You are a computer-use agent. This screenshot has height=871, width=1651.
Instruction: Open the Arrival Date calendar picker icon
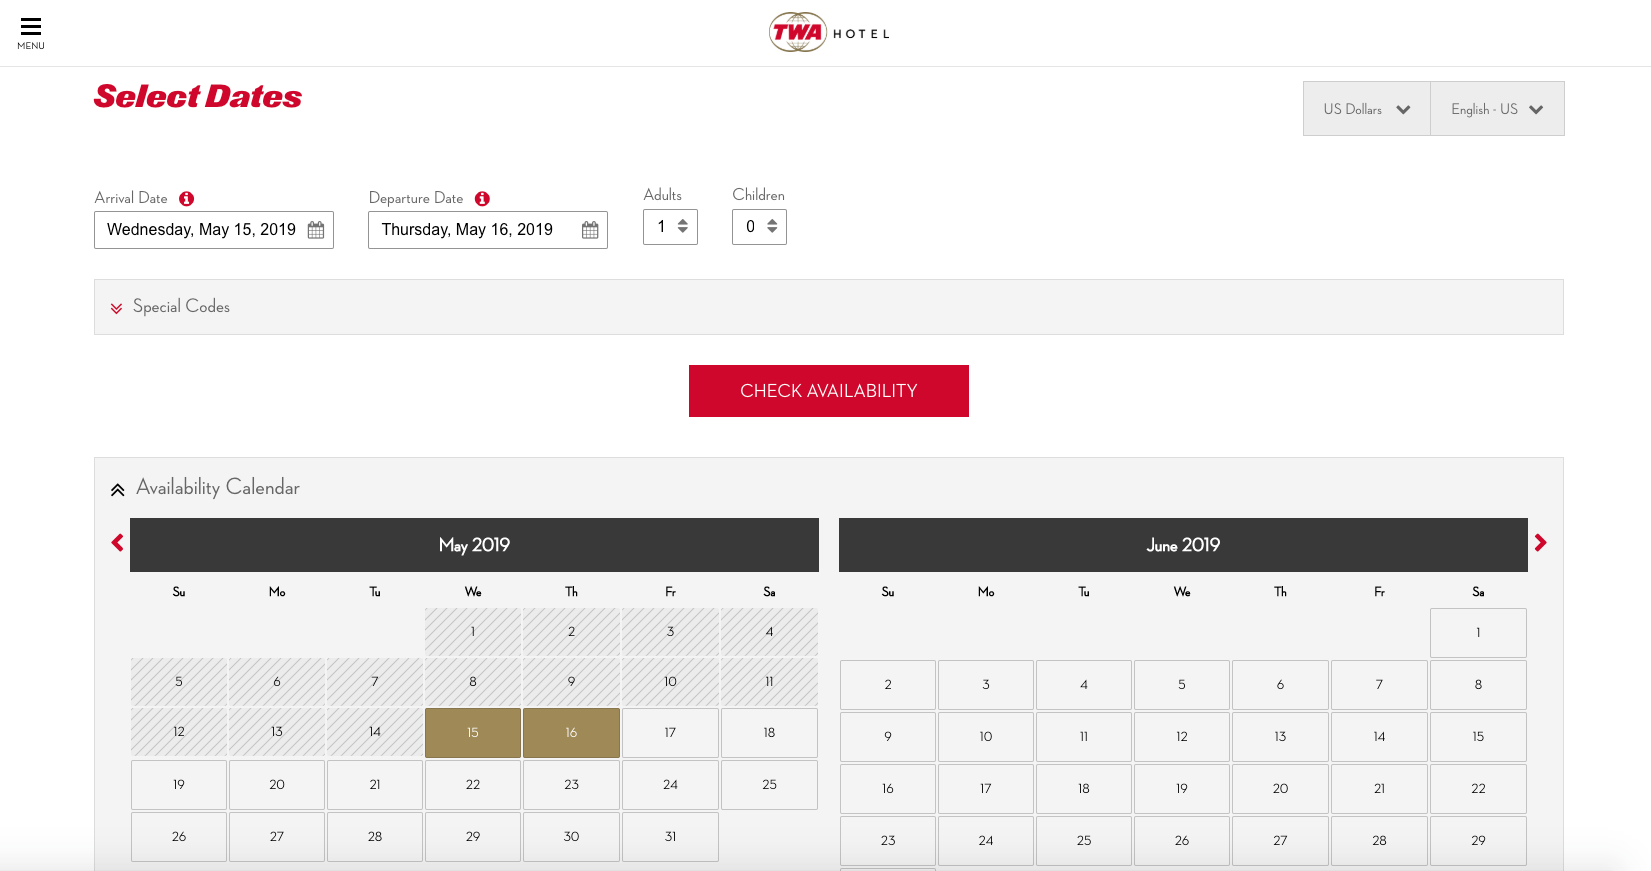tap(316, 230)
